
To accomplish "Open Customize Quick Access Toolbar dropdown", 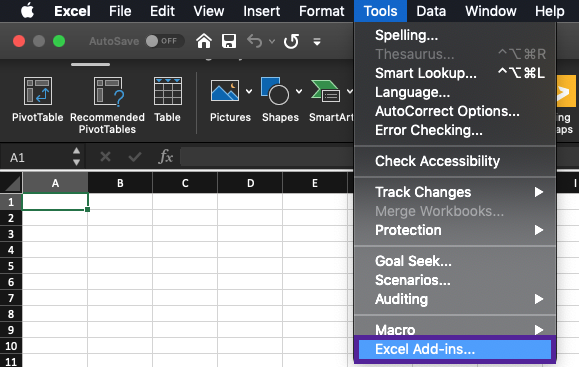I will coord(317,42).
